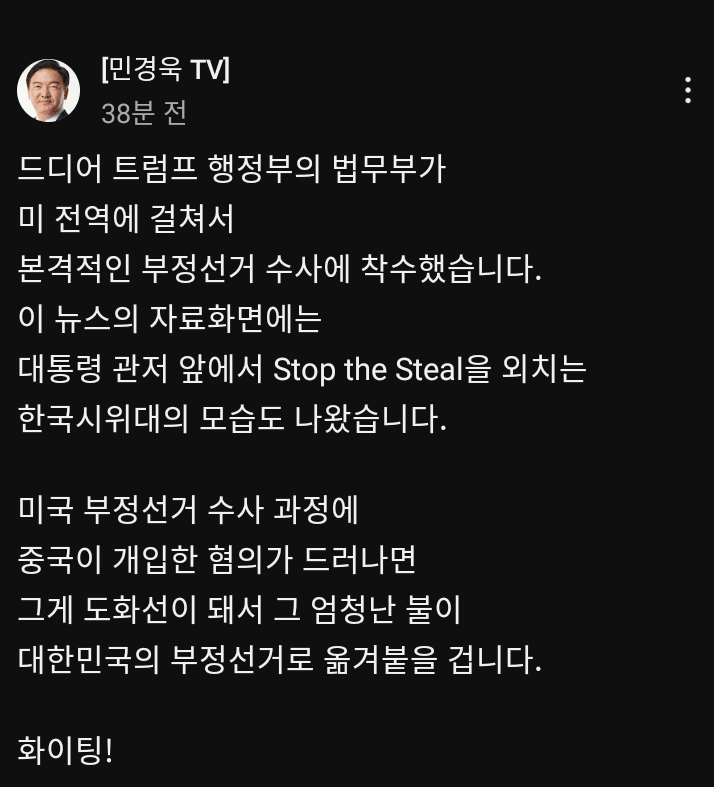Select the line "미국 부정선거 수사 과정에"
Viewport: 714px width, 787px height.
(188, 510)
